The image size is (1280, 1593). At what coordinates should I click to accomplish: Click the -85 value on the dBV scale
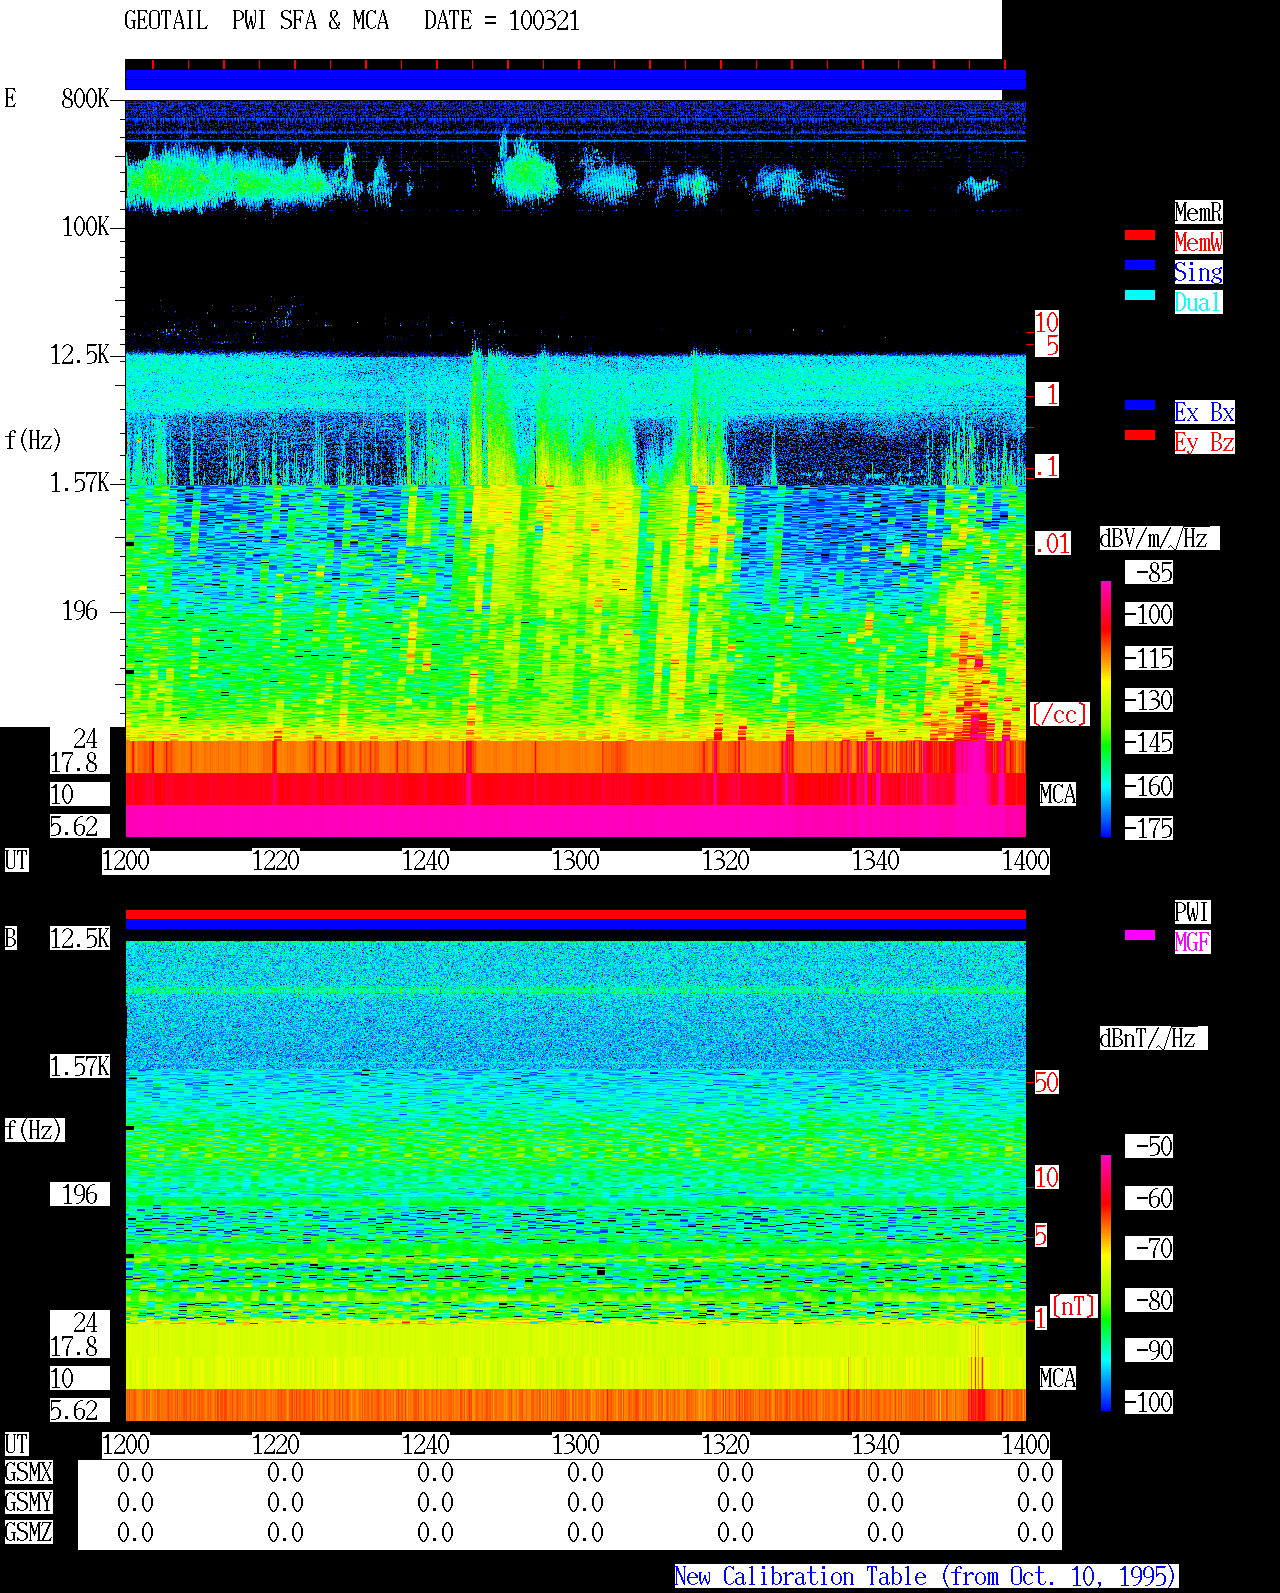coord(1150,573)
